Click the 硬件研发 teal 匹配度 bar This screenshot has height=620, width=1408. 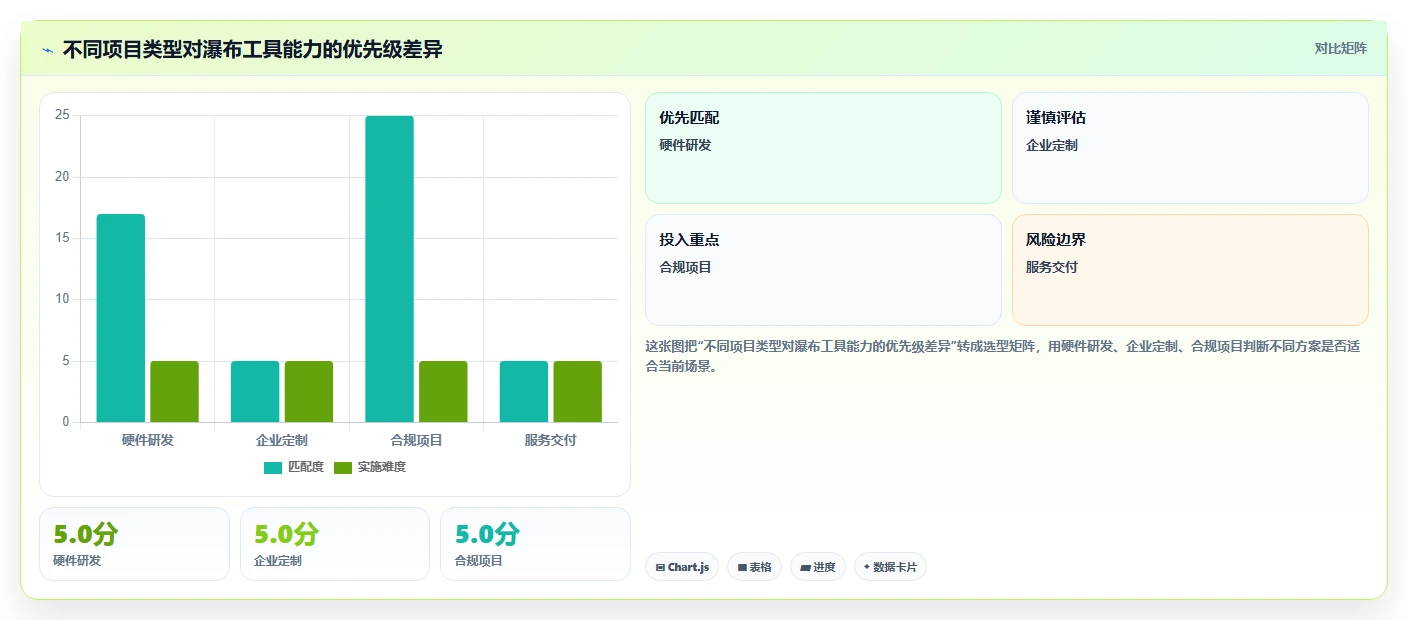[121, 318]
